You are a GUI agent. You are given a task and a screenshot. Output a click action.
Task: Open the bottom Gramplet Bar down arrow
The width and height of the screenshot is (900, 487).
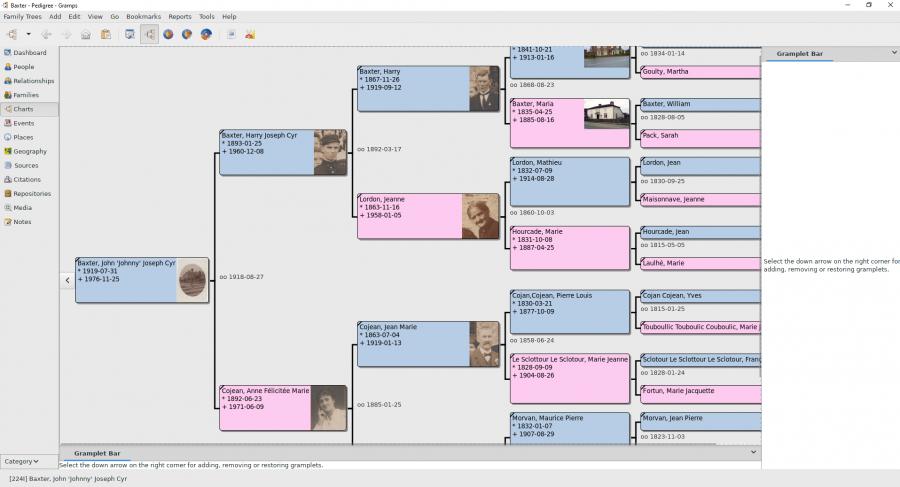click(753, 452)
